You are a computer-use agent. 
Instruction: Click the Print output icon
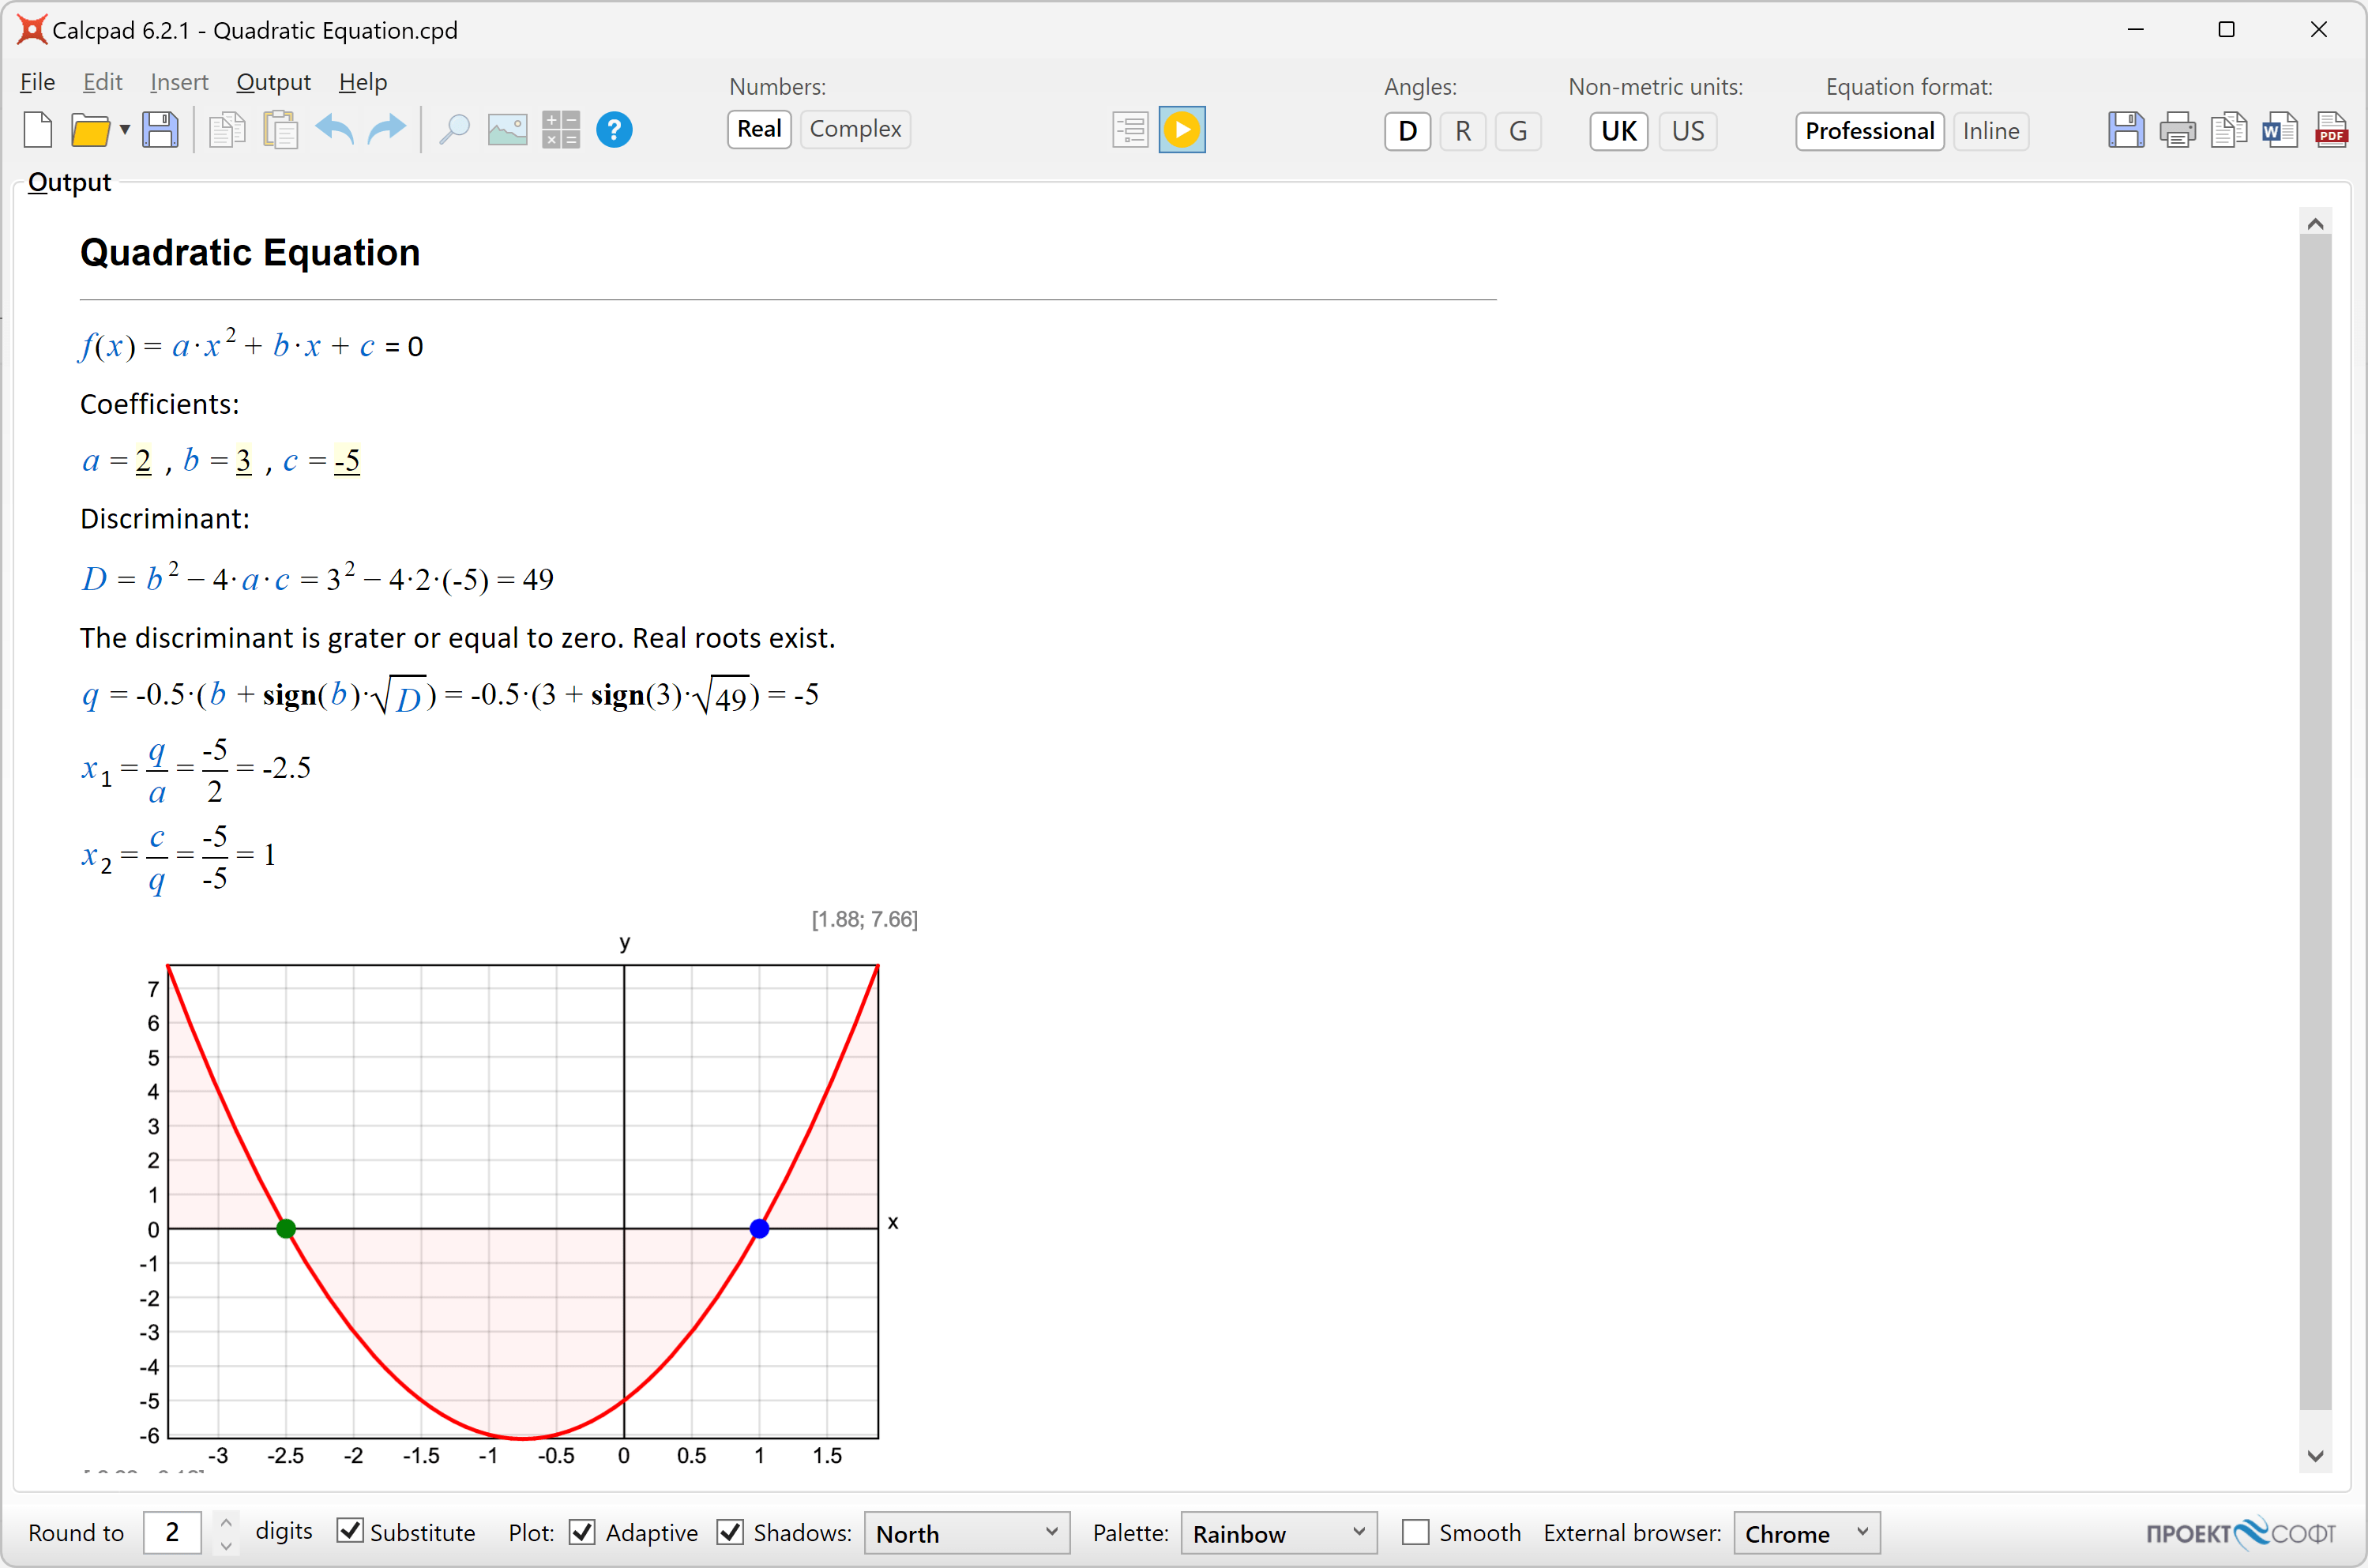(x=2177, y=130)
